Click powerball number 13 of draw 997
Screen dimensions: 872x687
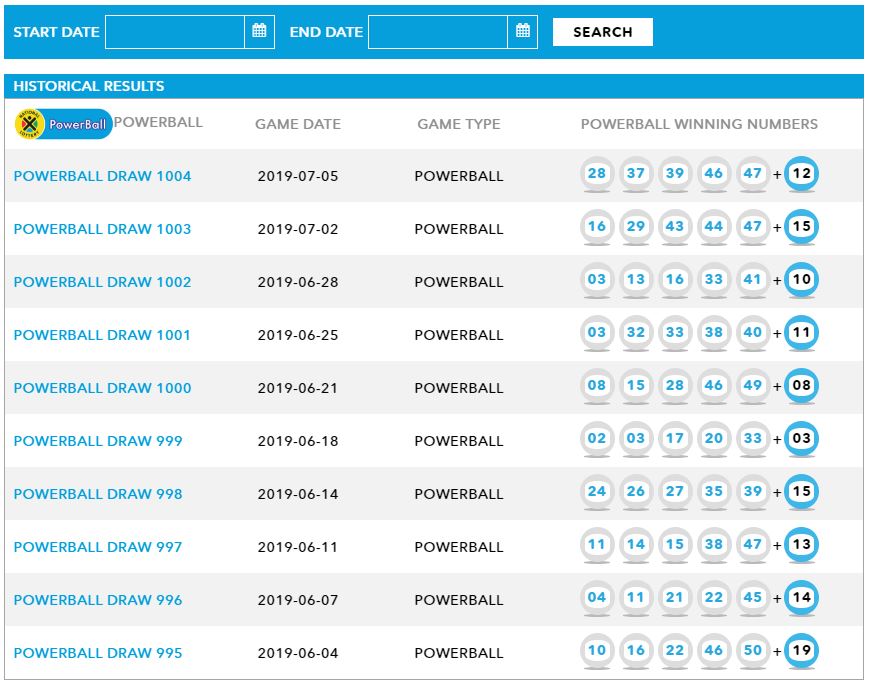pos(801,545)
